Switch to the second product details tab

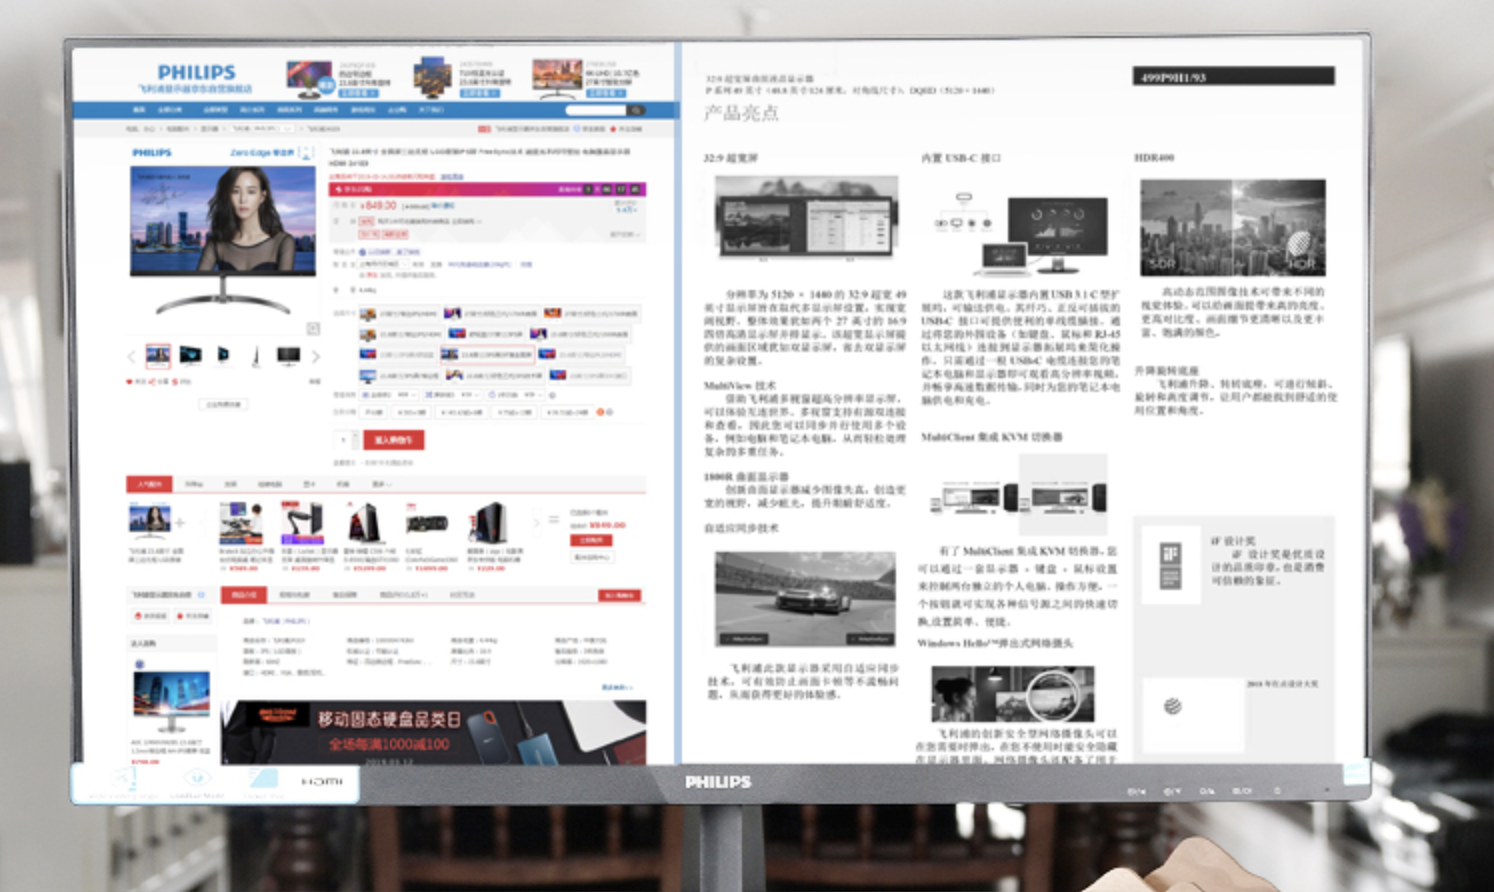[x=293, y=595]
